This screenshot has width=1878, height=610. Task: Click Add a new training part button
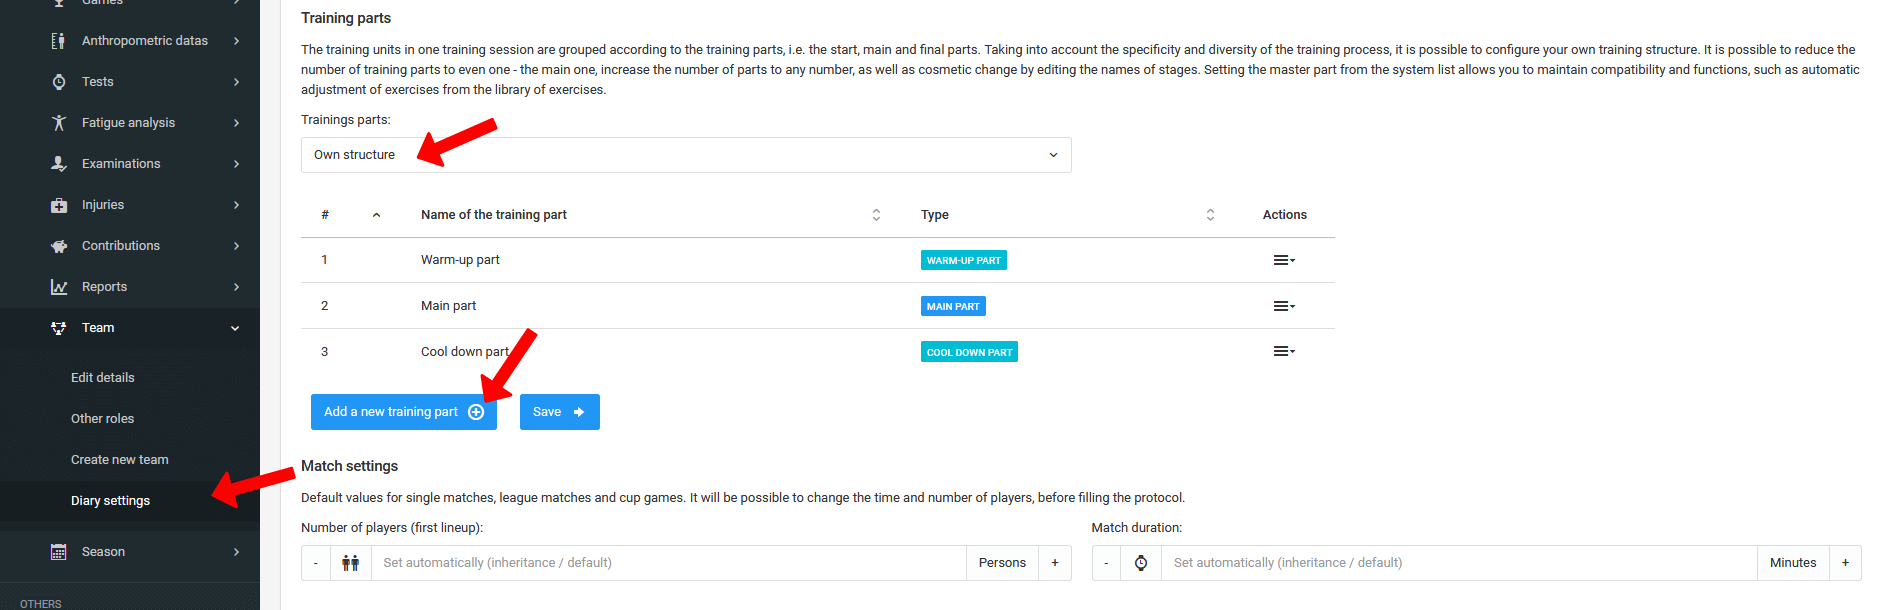[x=403, y=412]
